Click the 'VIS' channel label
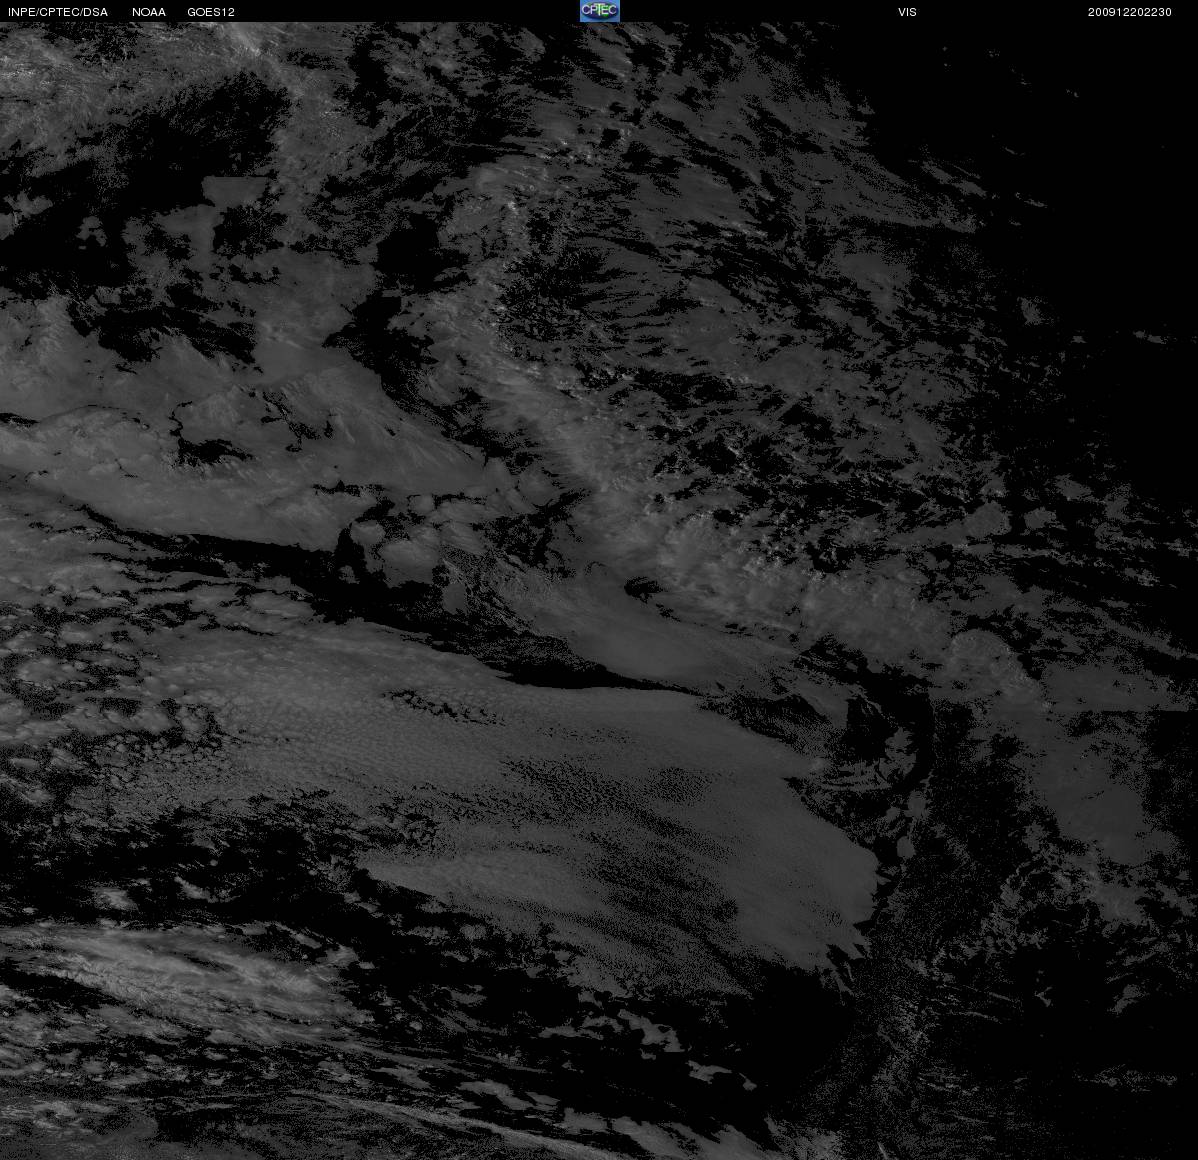 click(x=908, y=12)
